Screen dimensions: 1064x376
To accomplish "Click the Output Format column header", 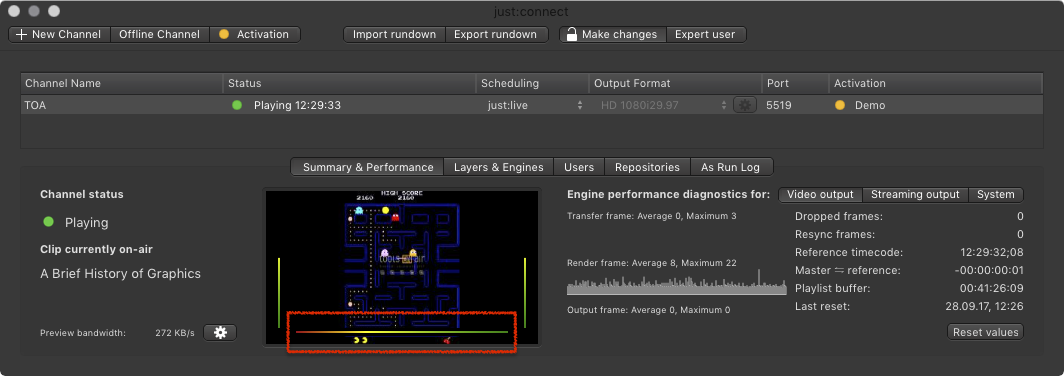I will 675,83.
